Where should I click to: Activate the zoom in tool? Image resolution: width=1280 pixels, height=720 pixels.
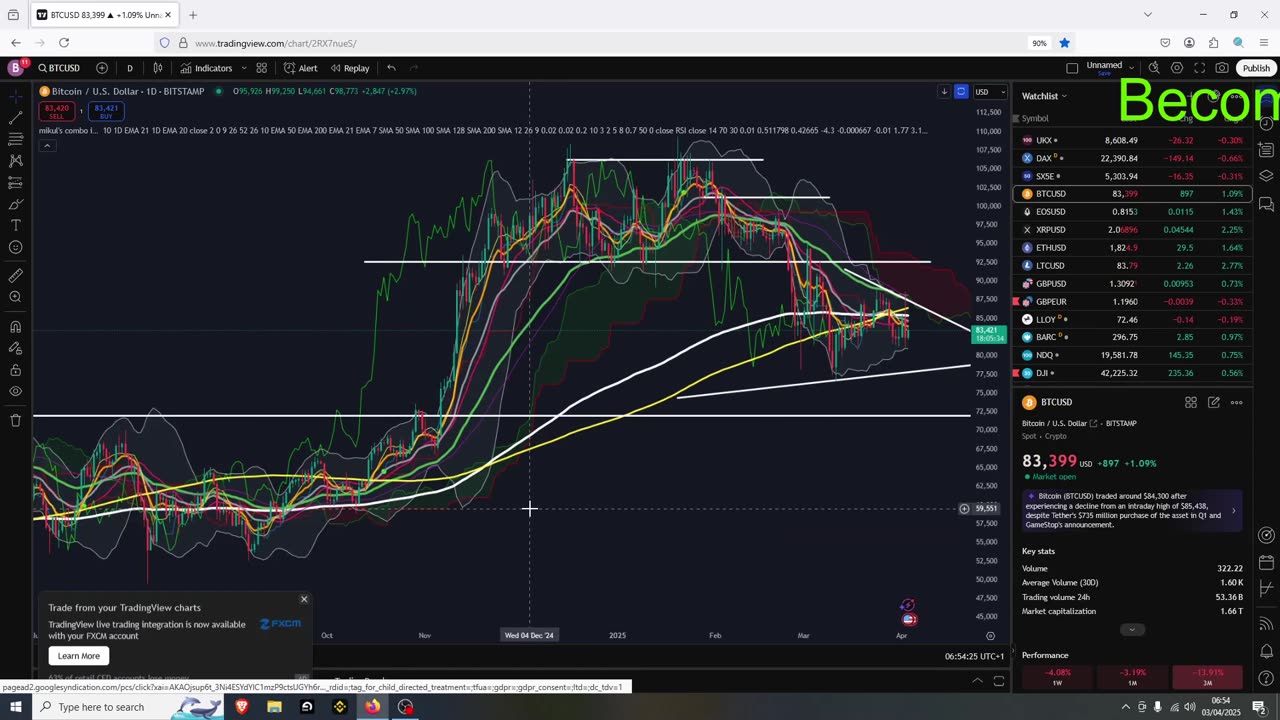coord(15,298)
